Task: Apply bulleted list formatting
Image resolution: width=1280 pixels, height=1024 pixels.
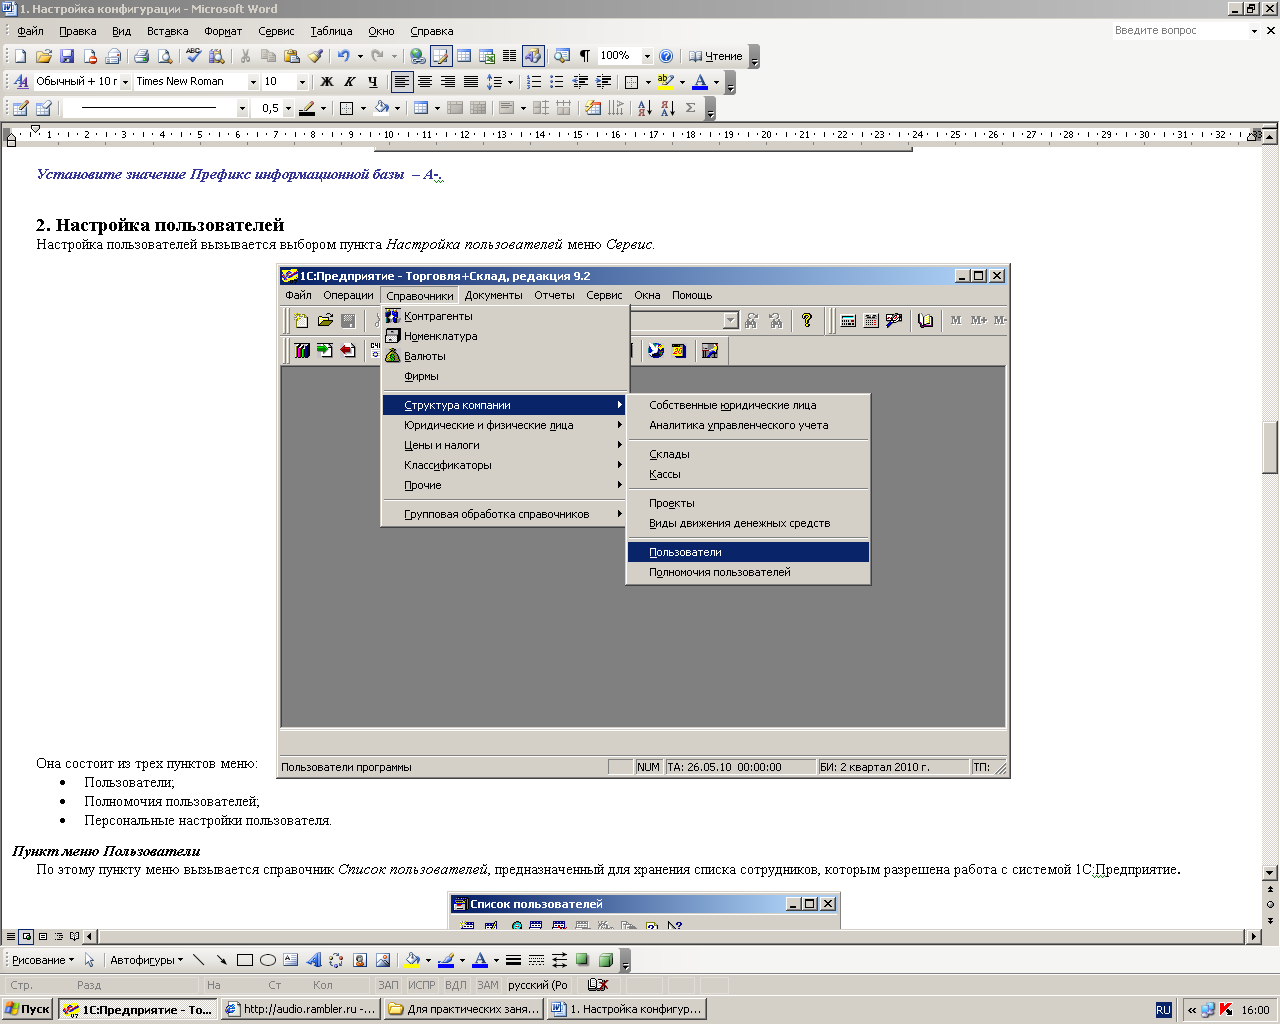Action: coord(557,82)
